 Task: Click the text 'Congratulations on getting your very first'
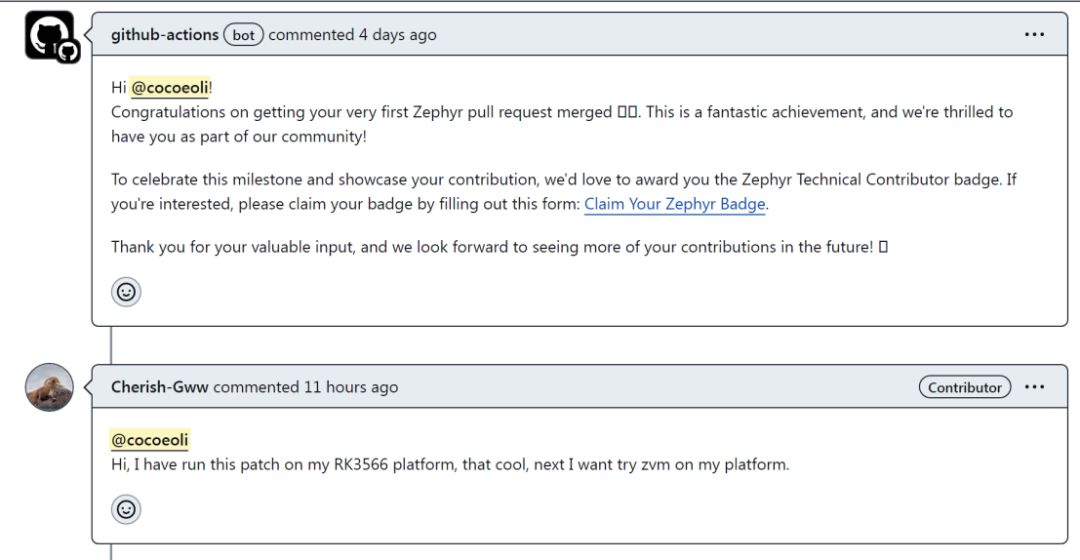[x=260, y=112]
